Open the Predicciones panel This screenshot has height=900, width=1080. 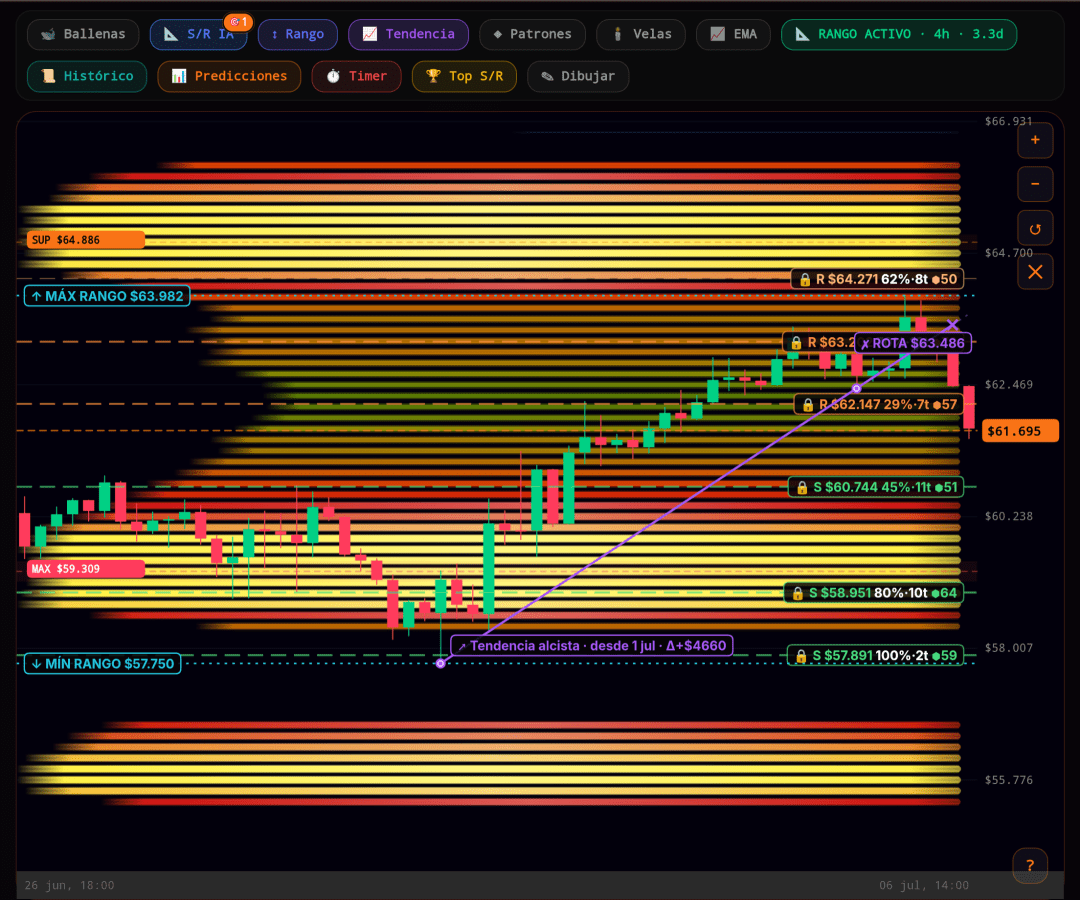pyautogui.click(x=229, y=76)
